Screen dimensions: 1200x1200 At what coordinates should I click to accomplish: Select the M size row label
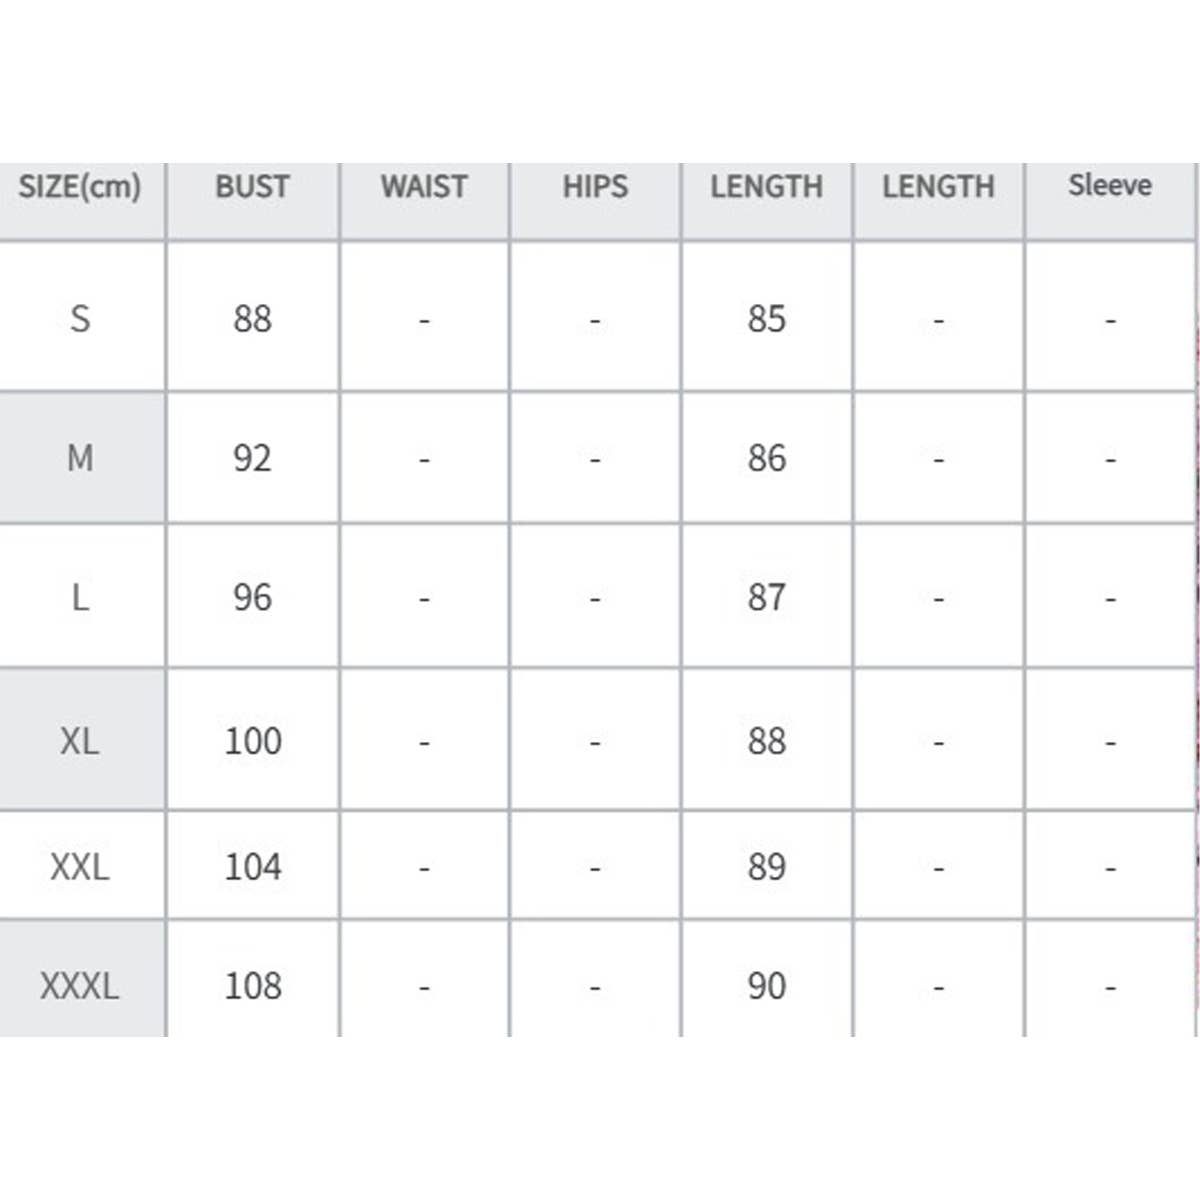click(80, 458)
